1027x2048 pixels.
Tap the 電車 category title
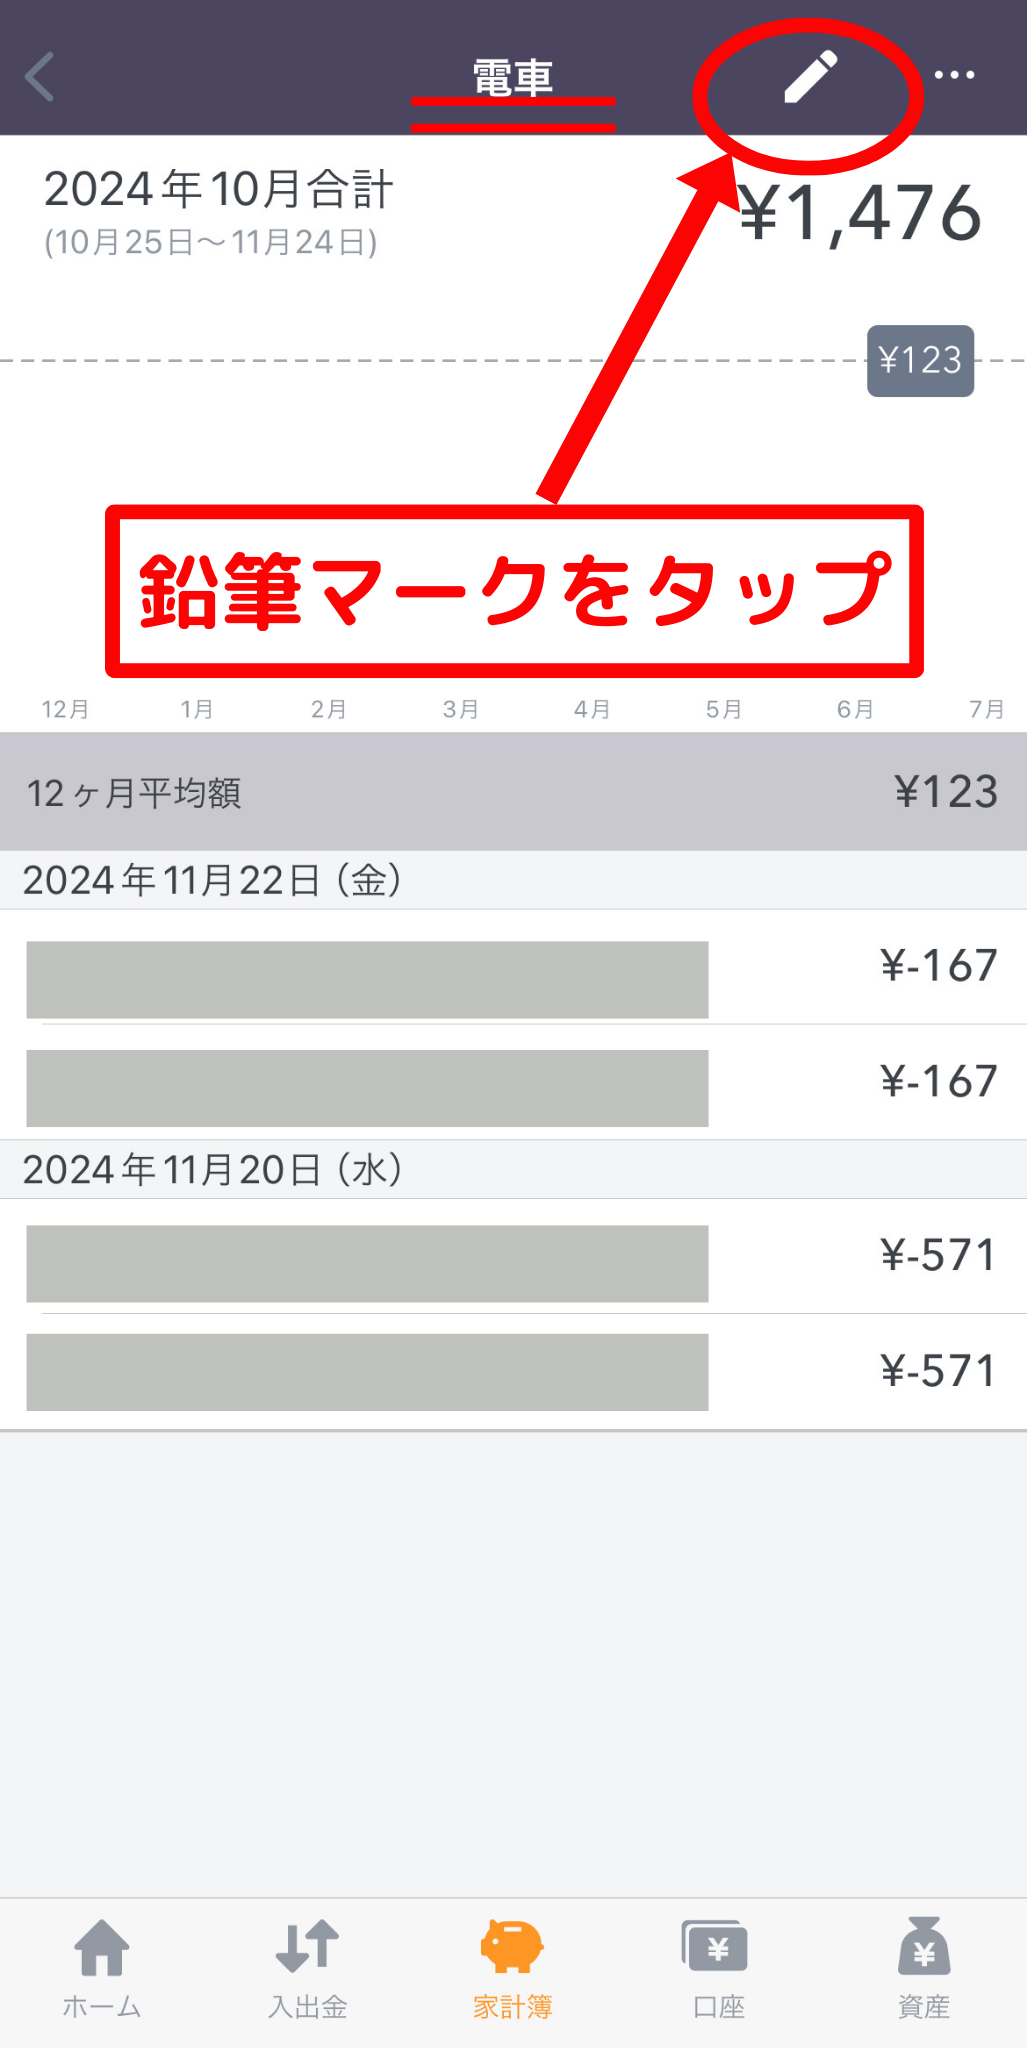[513, 78]
